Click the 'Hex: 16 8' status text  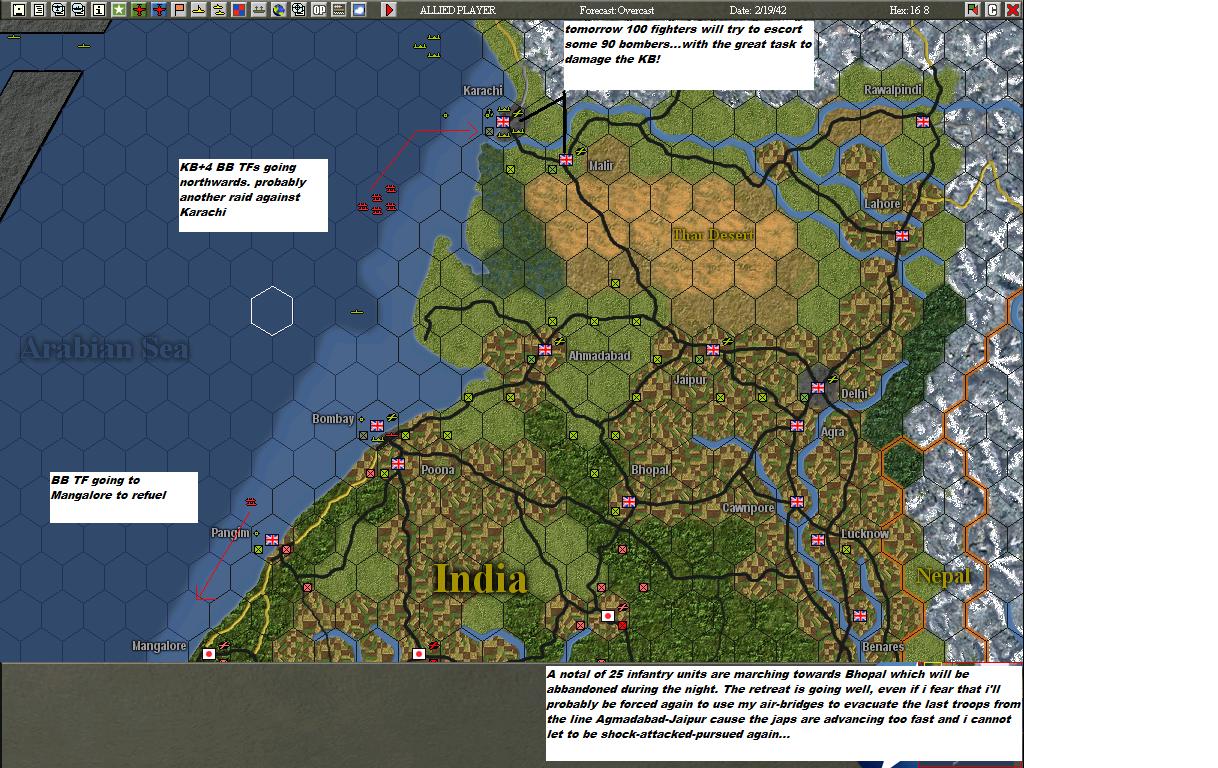909,10
